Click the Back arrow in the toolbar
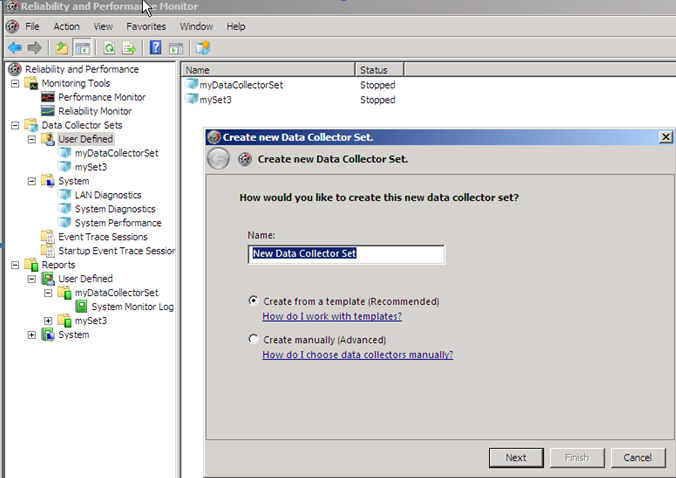This screenshot has height=478, width=676. 14,47
